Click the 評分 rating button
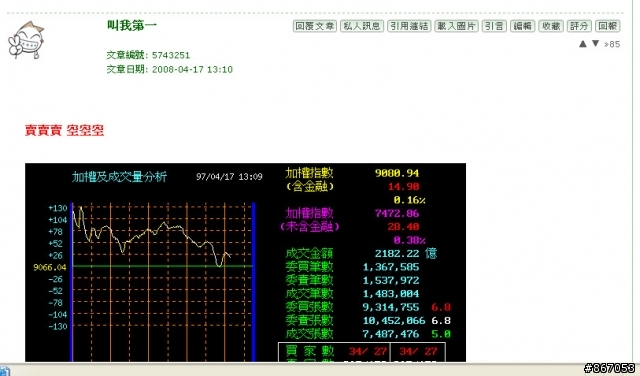This screenshot has width=640, height=376. (579, 26)
